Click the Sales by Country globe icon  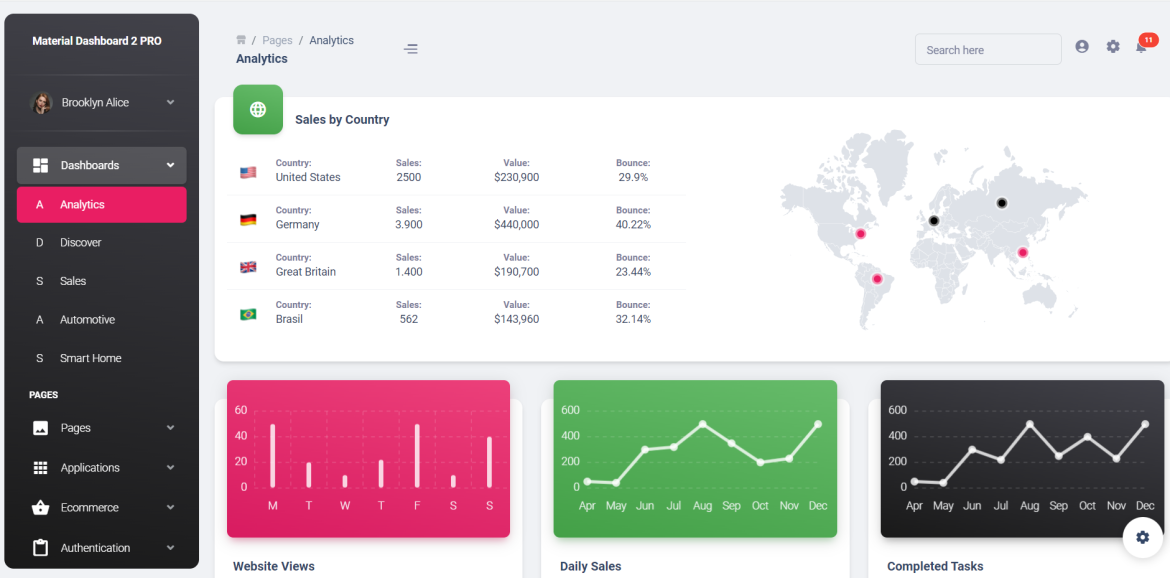point(258,109)
